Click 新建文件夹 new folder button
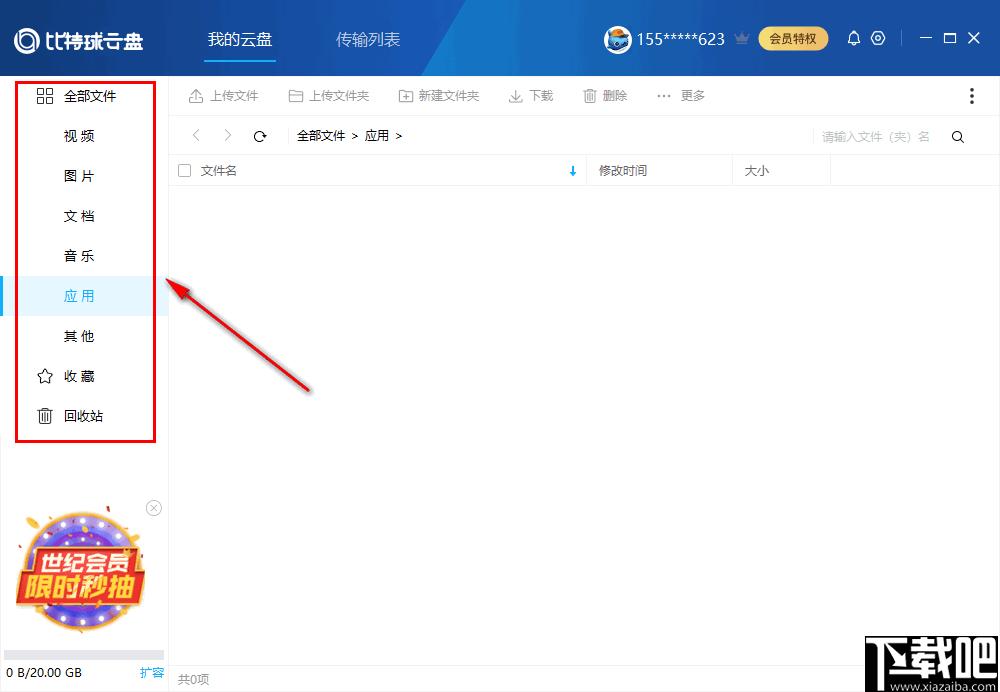Image resolution: width=1000 pixels, height=692 pixels. pyautogui.click(x=439, y=96)
